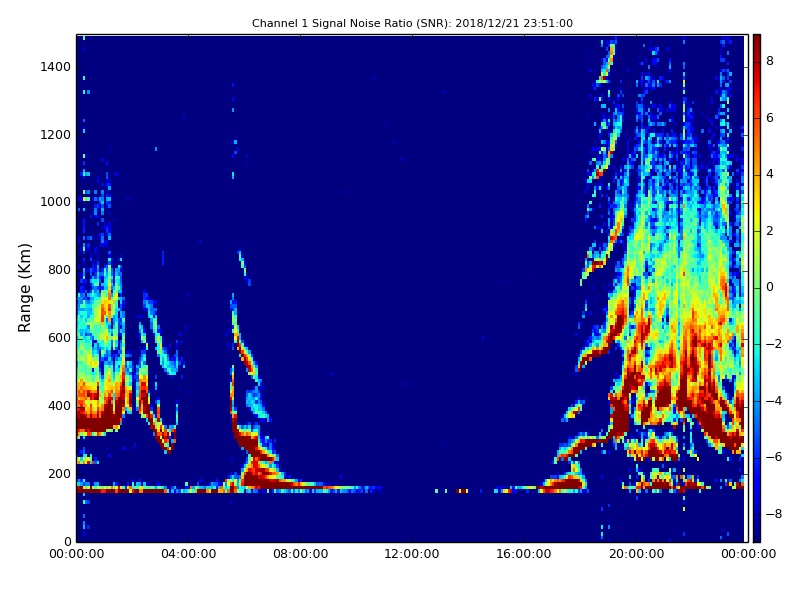Click the 600 range tick label
Screen dimensions: 800x600
(59, 338)
